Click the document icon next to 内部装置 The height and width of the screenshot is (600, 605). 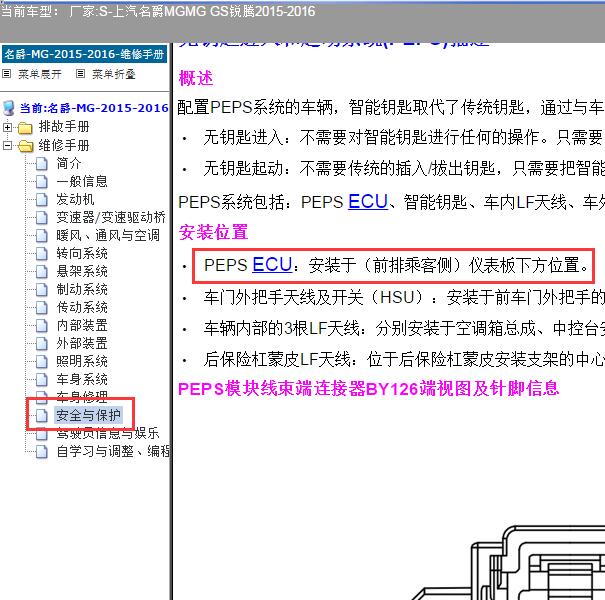pos(42,326)
